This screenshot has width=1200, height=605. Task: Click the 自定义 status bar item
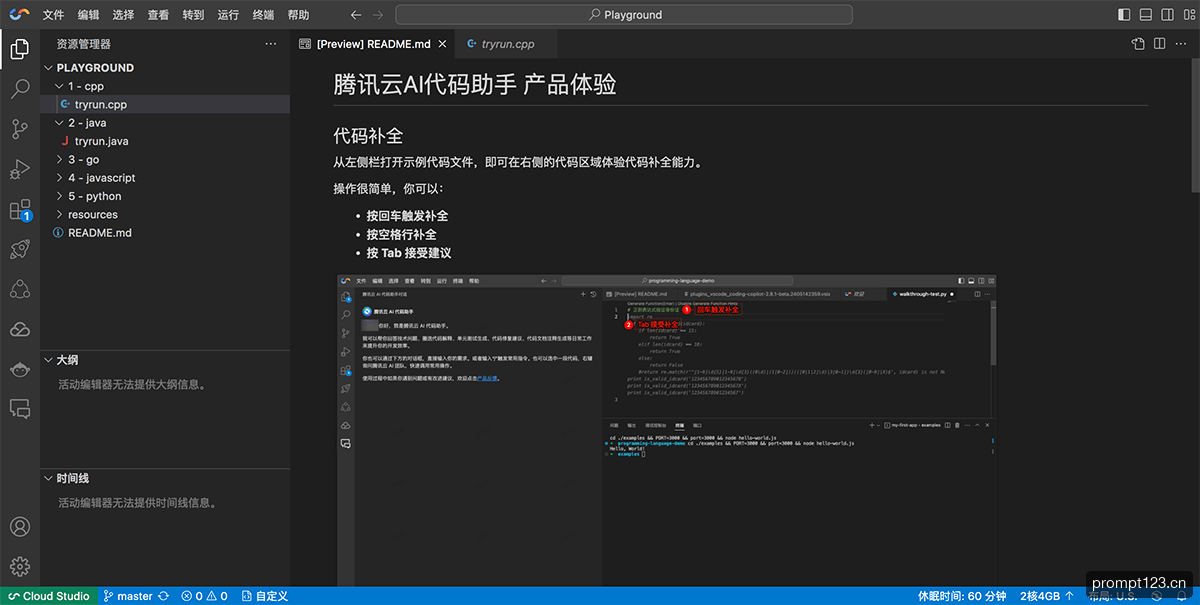pyautogui.click(x=263, y=596)
